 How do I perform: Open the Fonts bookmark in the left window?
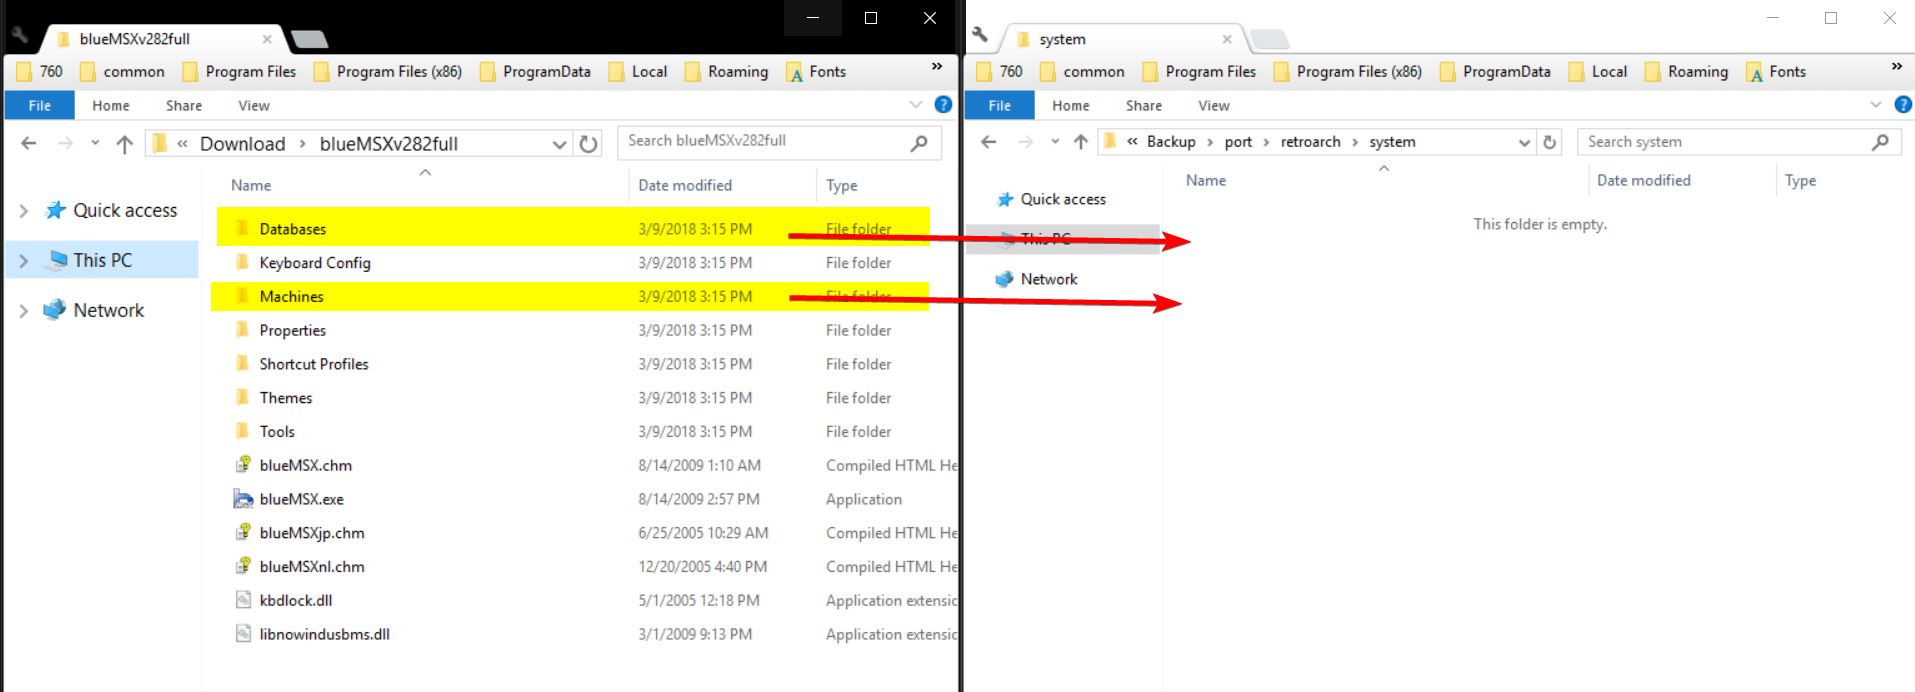(x=817, y=72)
